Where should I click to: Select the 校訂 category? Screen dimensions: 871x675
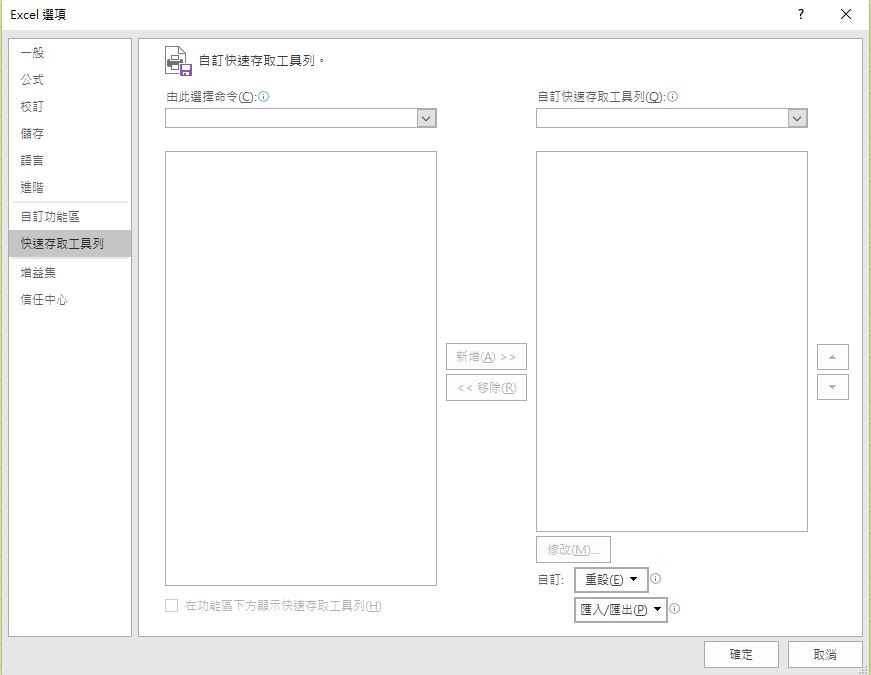click(x=69, y=107)
